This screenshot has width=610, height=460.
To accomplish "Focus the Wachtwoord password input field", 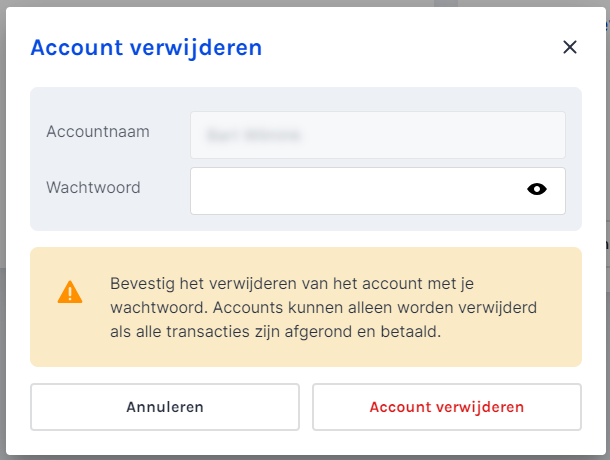I will coord(377,191).
